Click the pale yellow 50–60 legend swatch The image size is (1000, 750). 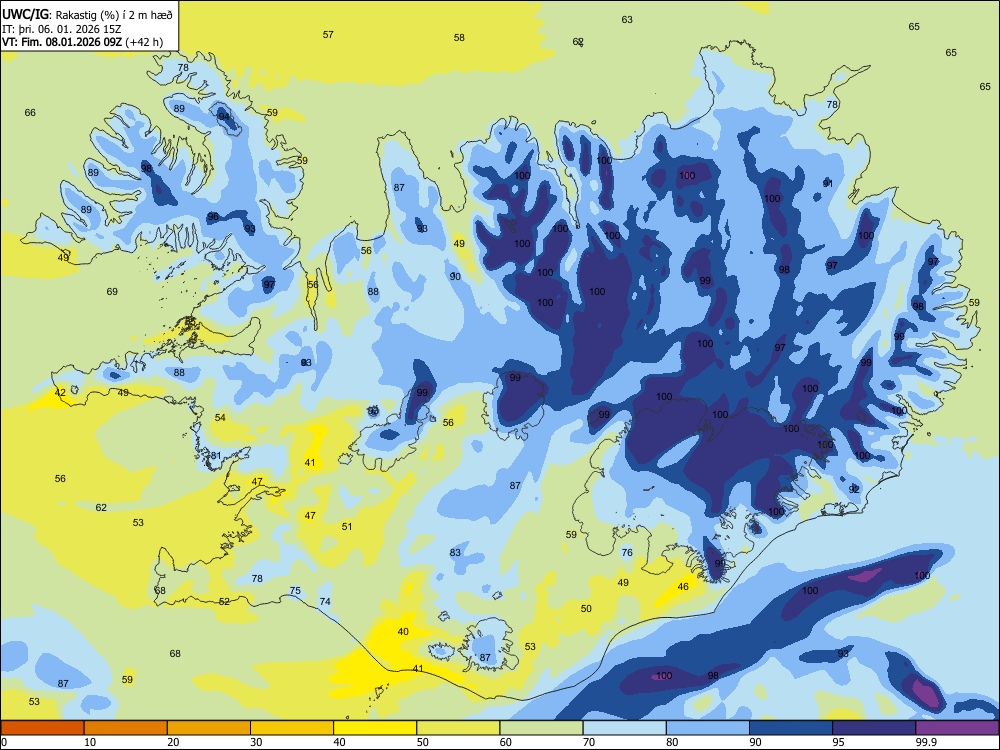458,728
